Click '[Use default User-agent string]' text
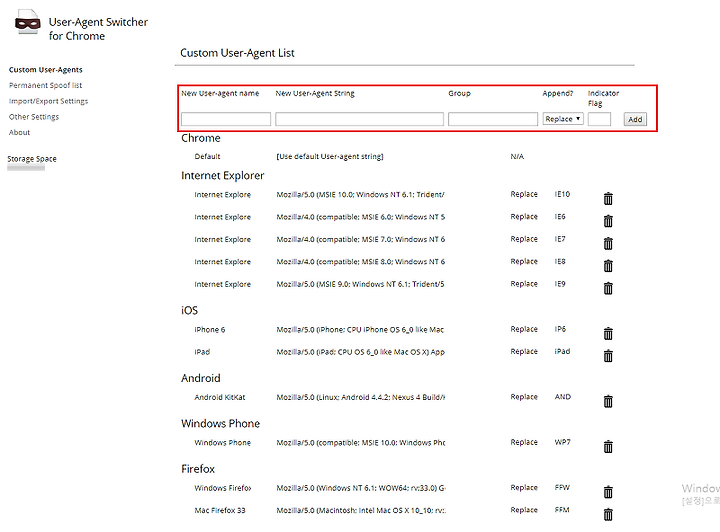This screenshot has width=720, height=532. pos(330,157)
